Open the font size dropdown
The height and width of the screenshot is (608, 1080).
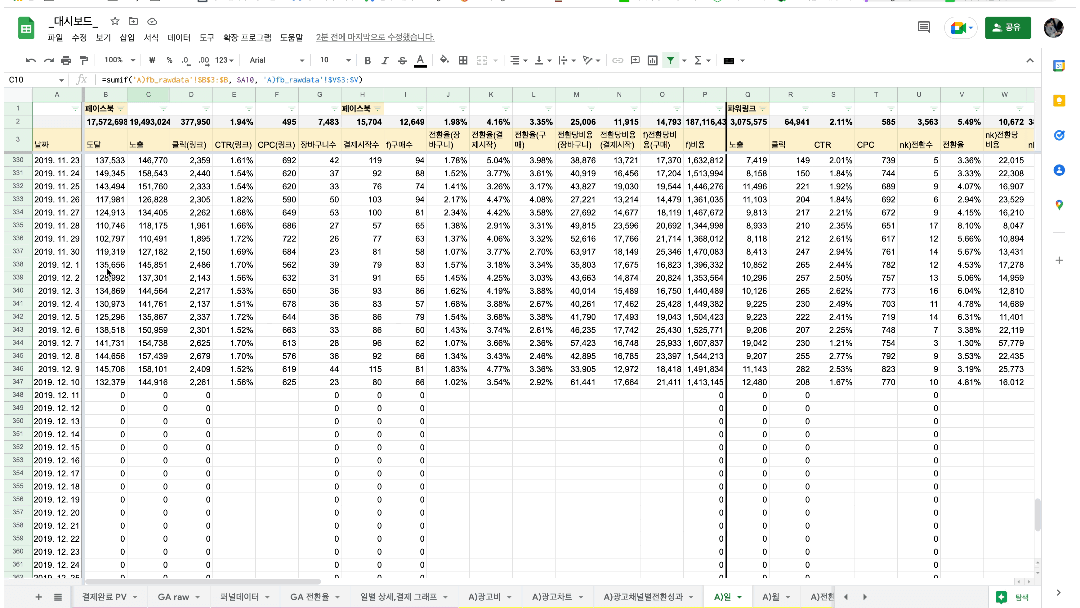pos(335,61)
